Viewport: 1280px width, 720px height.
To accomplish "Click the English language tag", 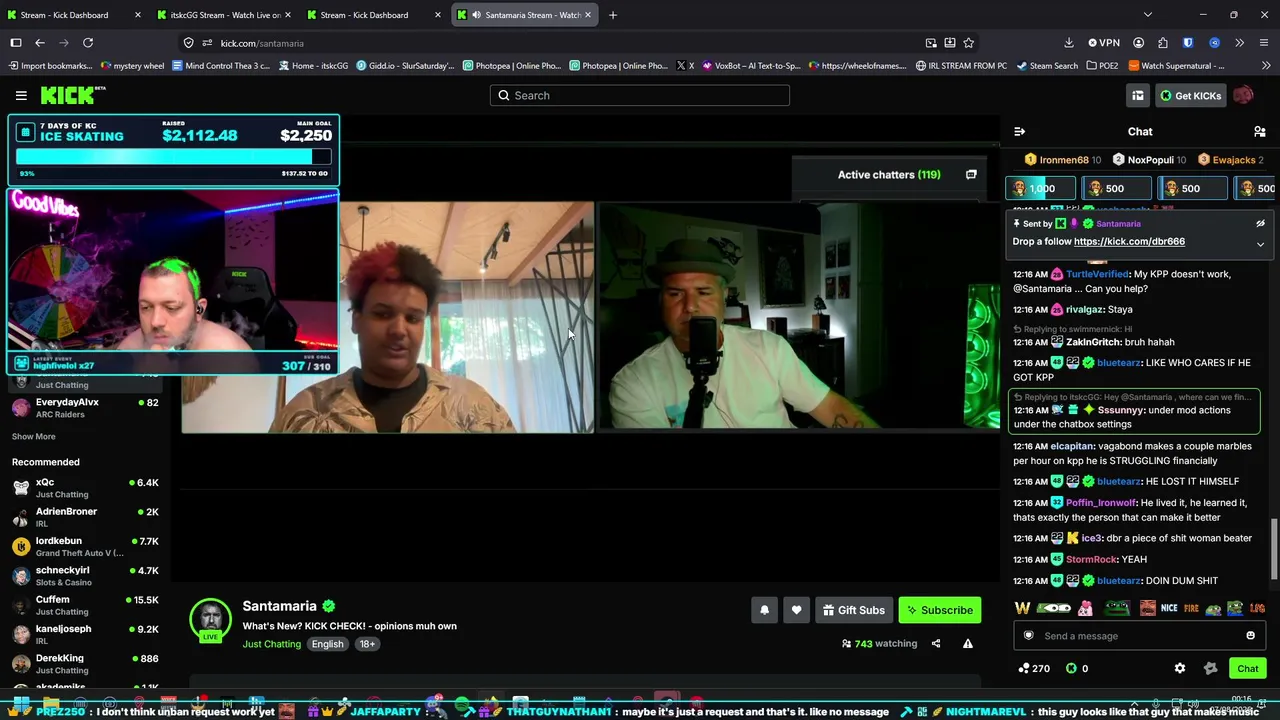I will 327,644.
